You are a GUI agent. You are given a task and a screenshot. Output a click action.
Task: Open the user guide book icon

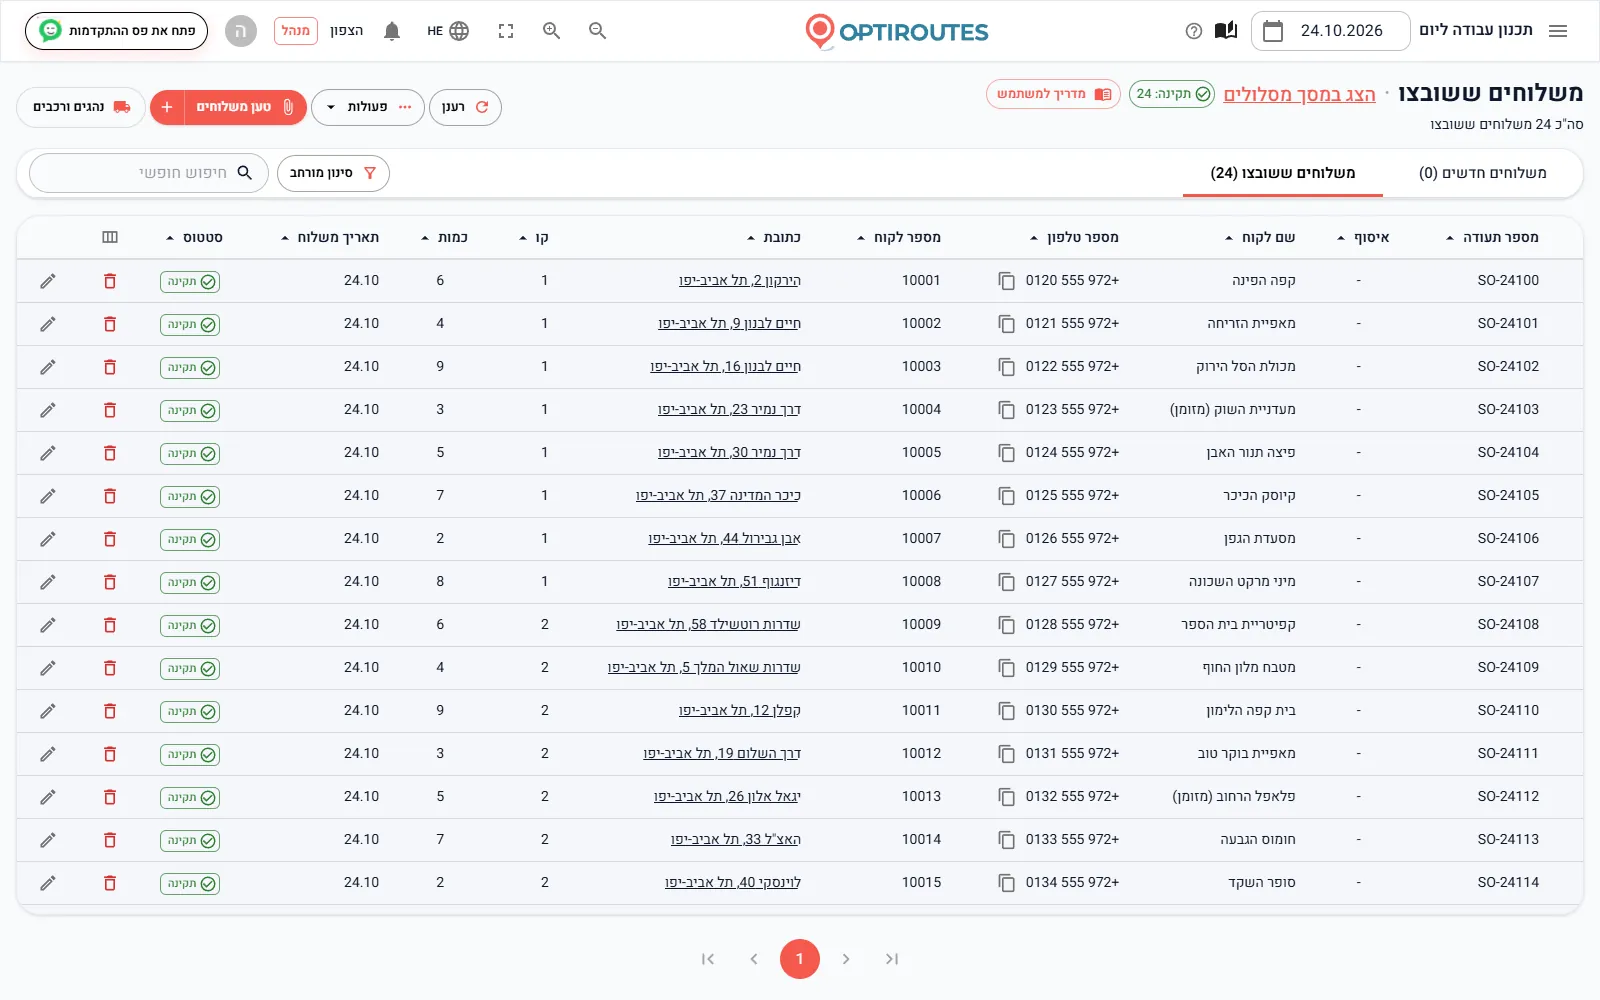pyautogui.click(x=1226, y=31)
